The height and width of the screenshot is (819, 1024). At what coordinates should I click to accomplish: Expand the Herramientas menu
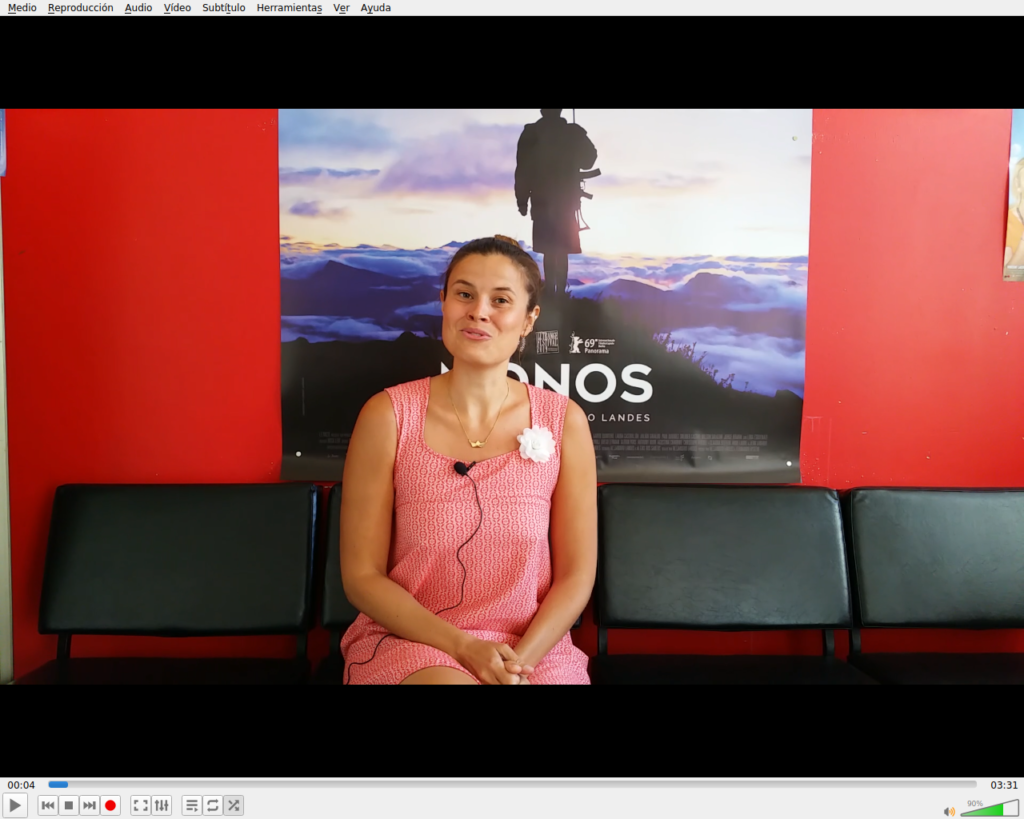tap(289, 8)
